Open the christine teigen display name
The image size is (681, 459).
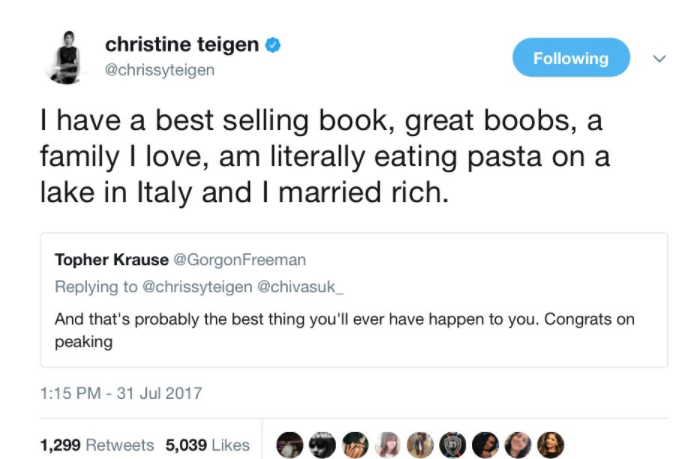click(182, 44)
